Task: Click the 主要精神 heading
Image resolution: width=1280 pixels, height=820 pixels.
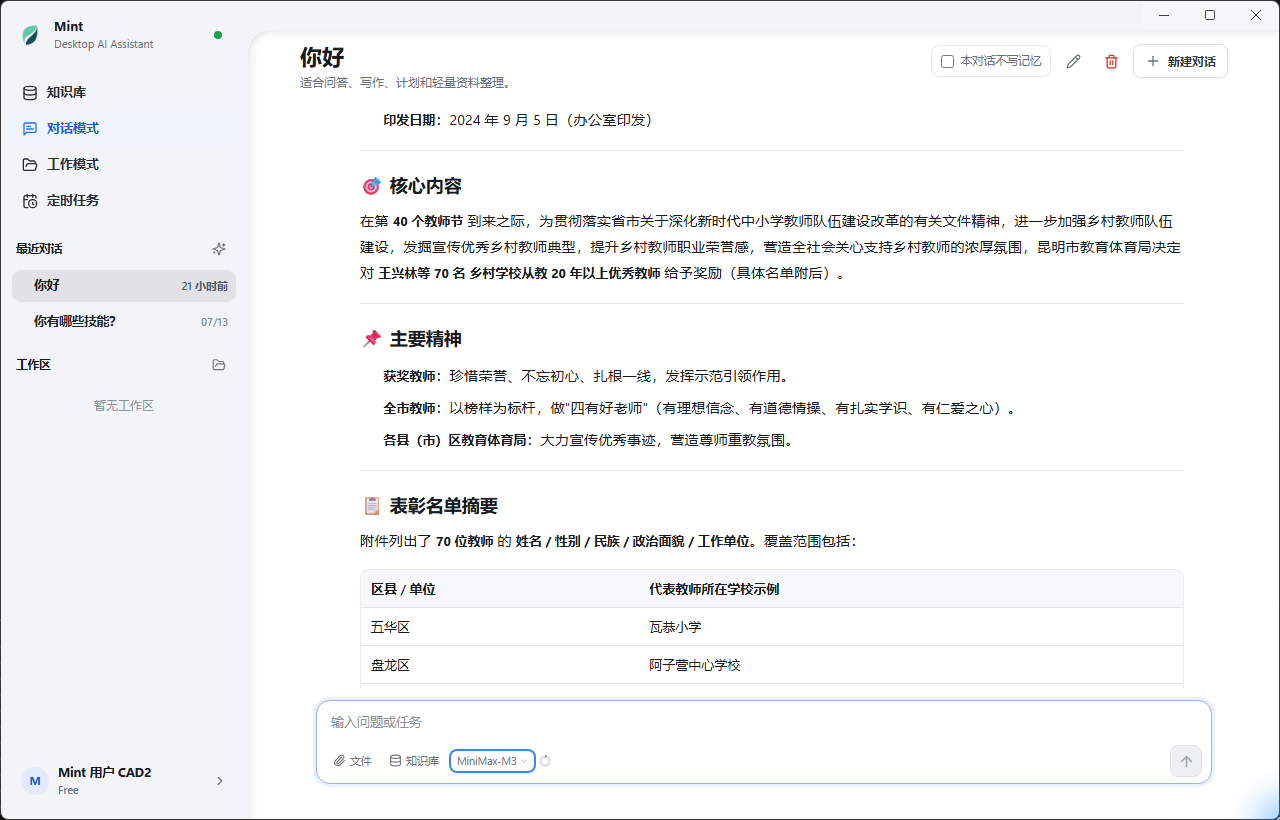Action: [x=426, y=339]
